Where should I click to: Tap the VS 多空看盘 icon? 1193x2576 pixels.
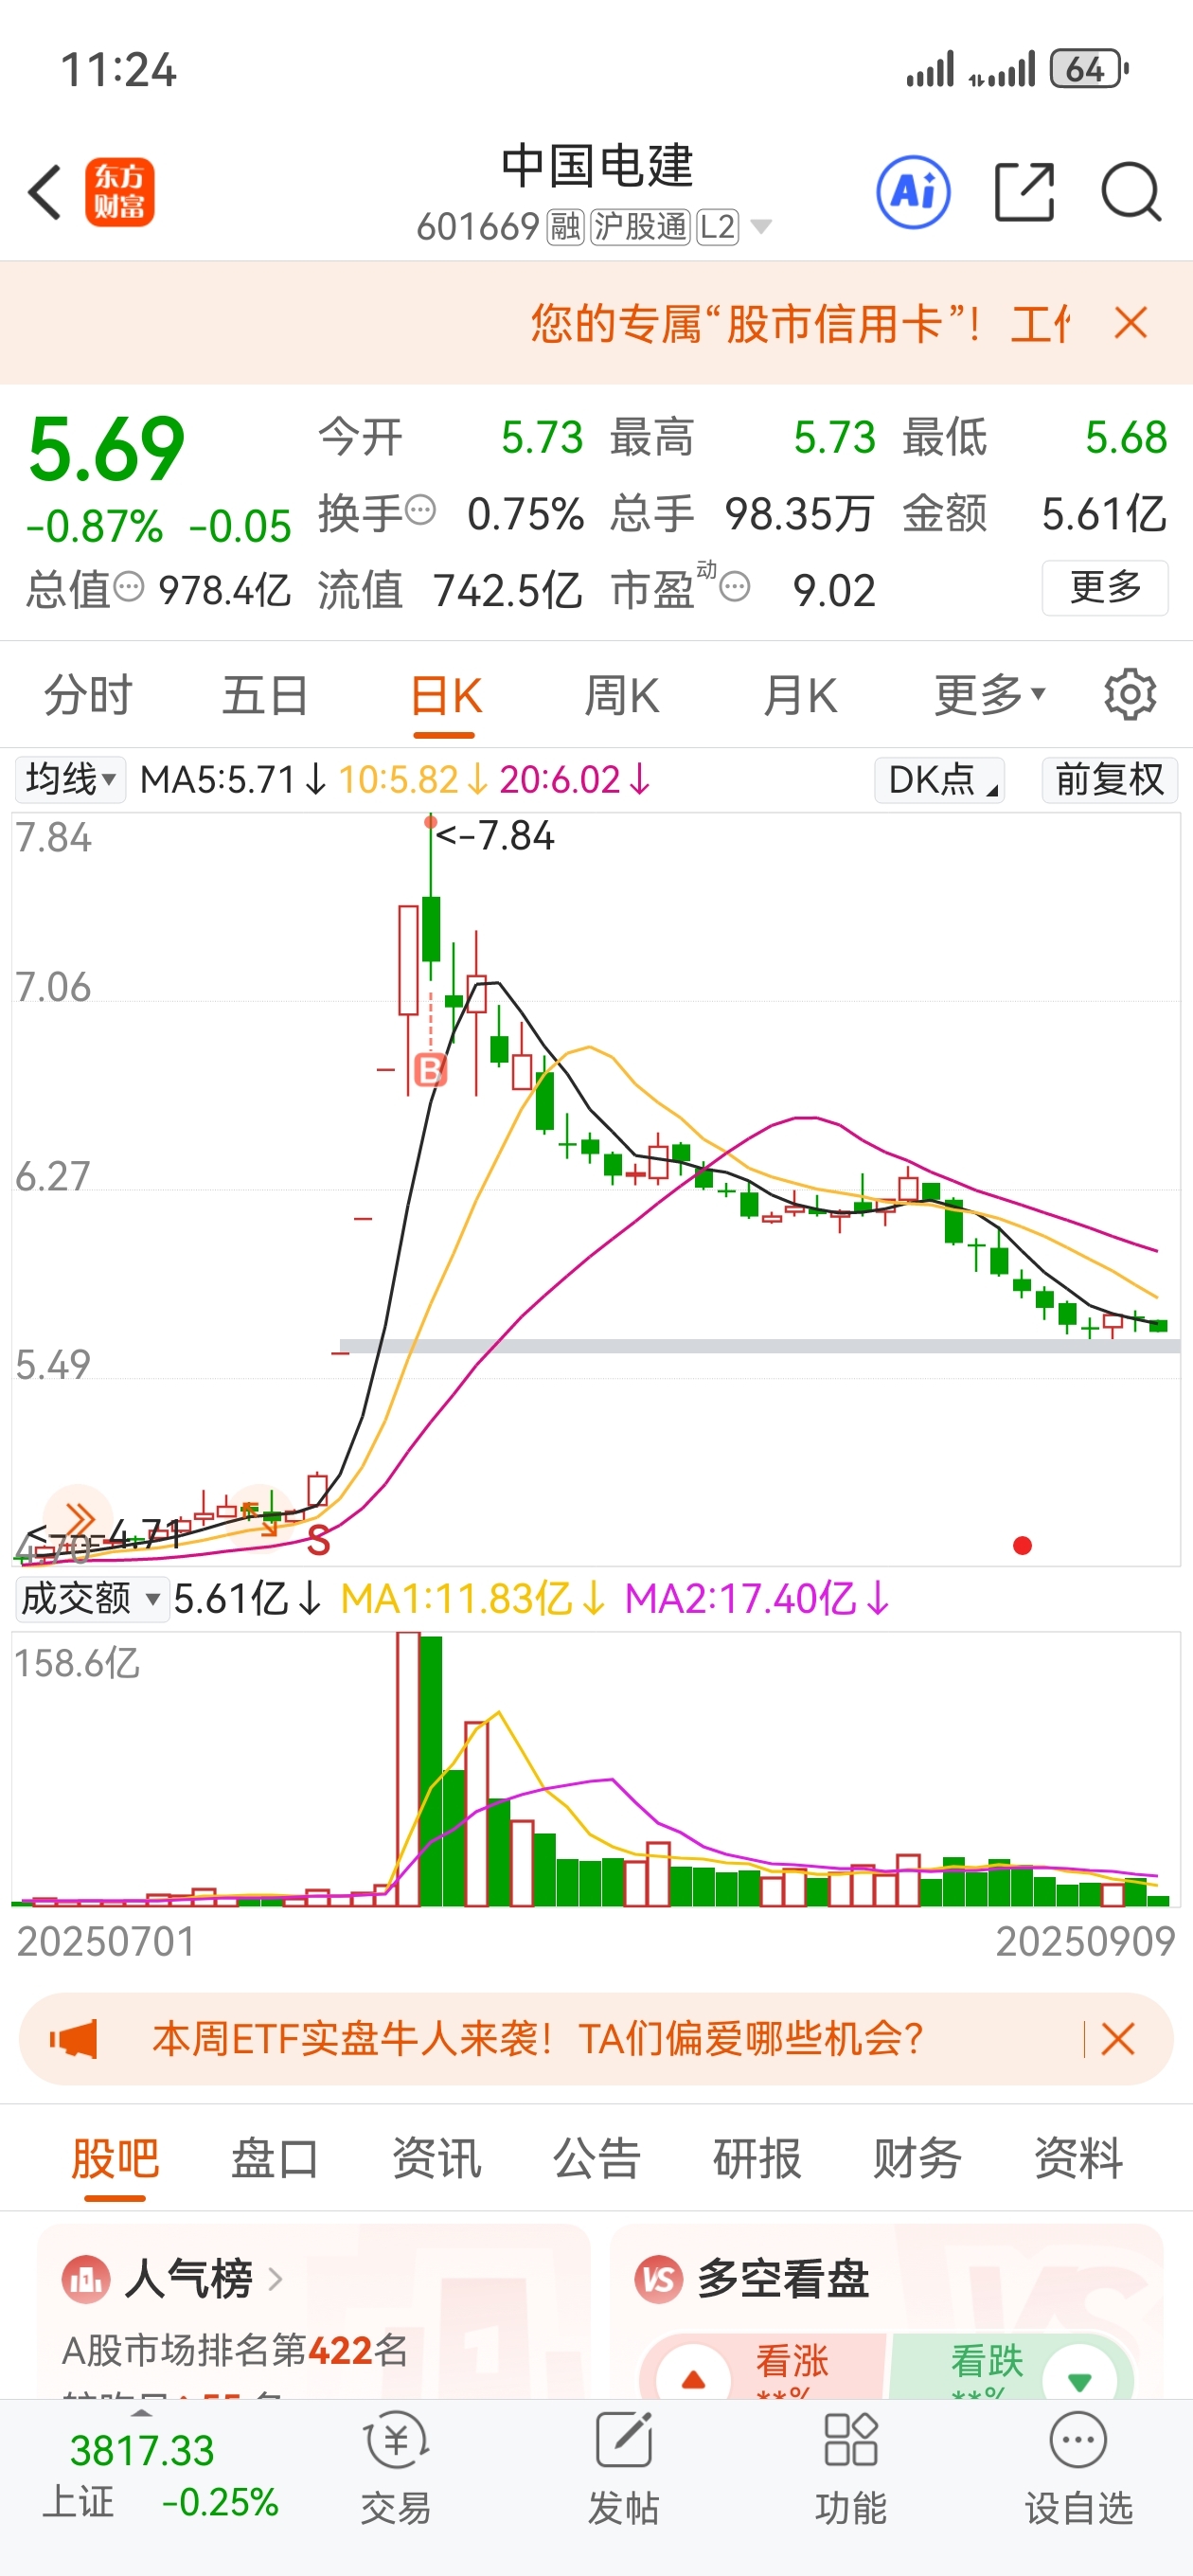(x=658, y=2280)
